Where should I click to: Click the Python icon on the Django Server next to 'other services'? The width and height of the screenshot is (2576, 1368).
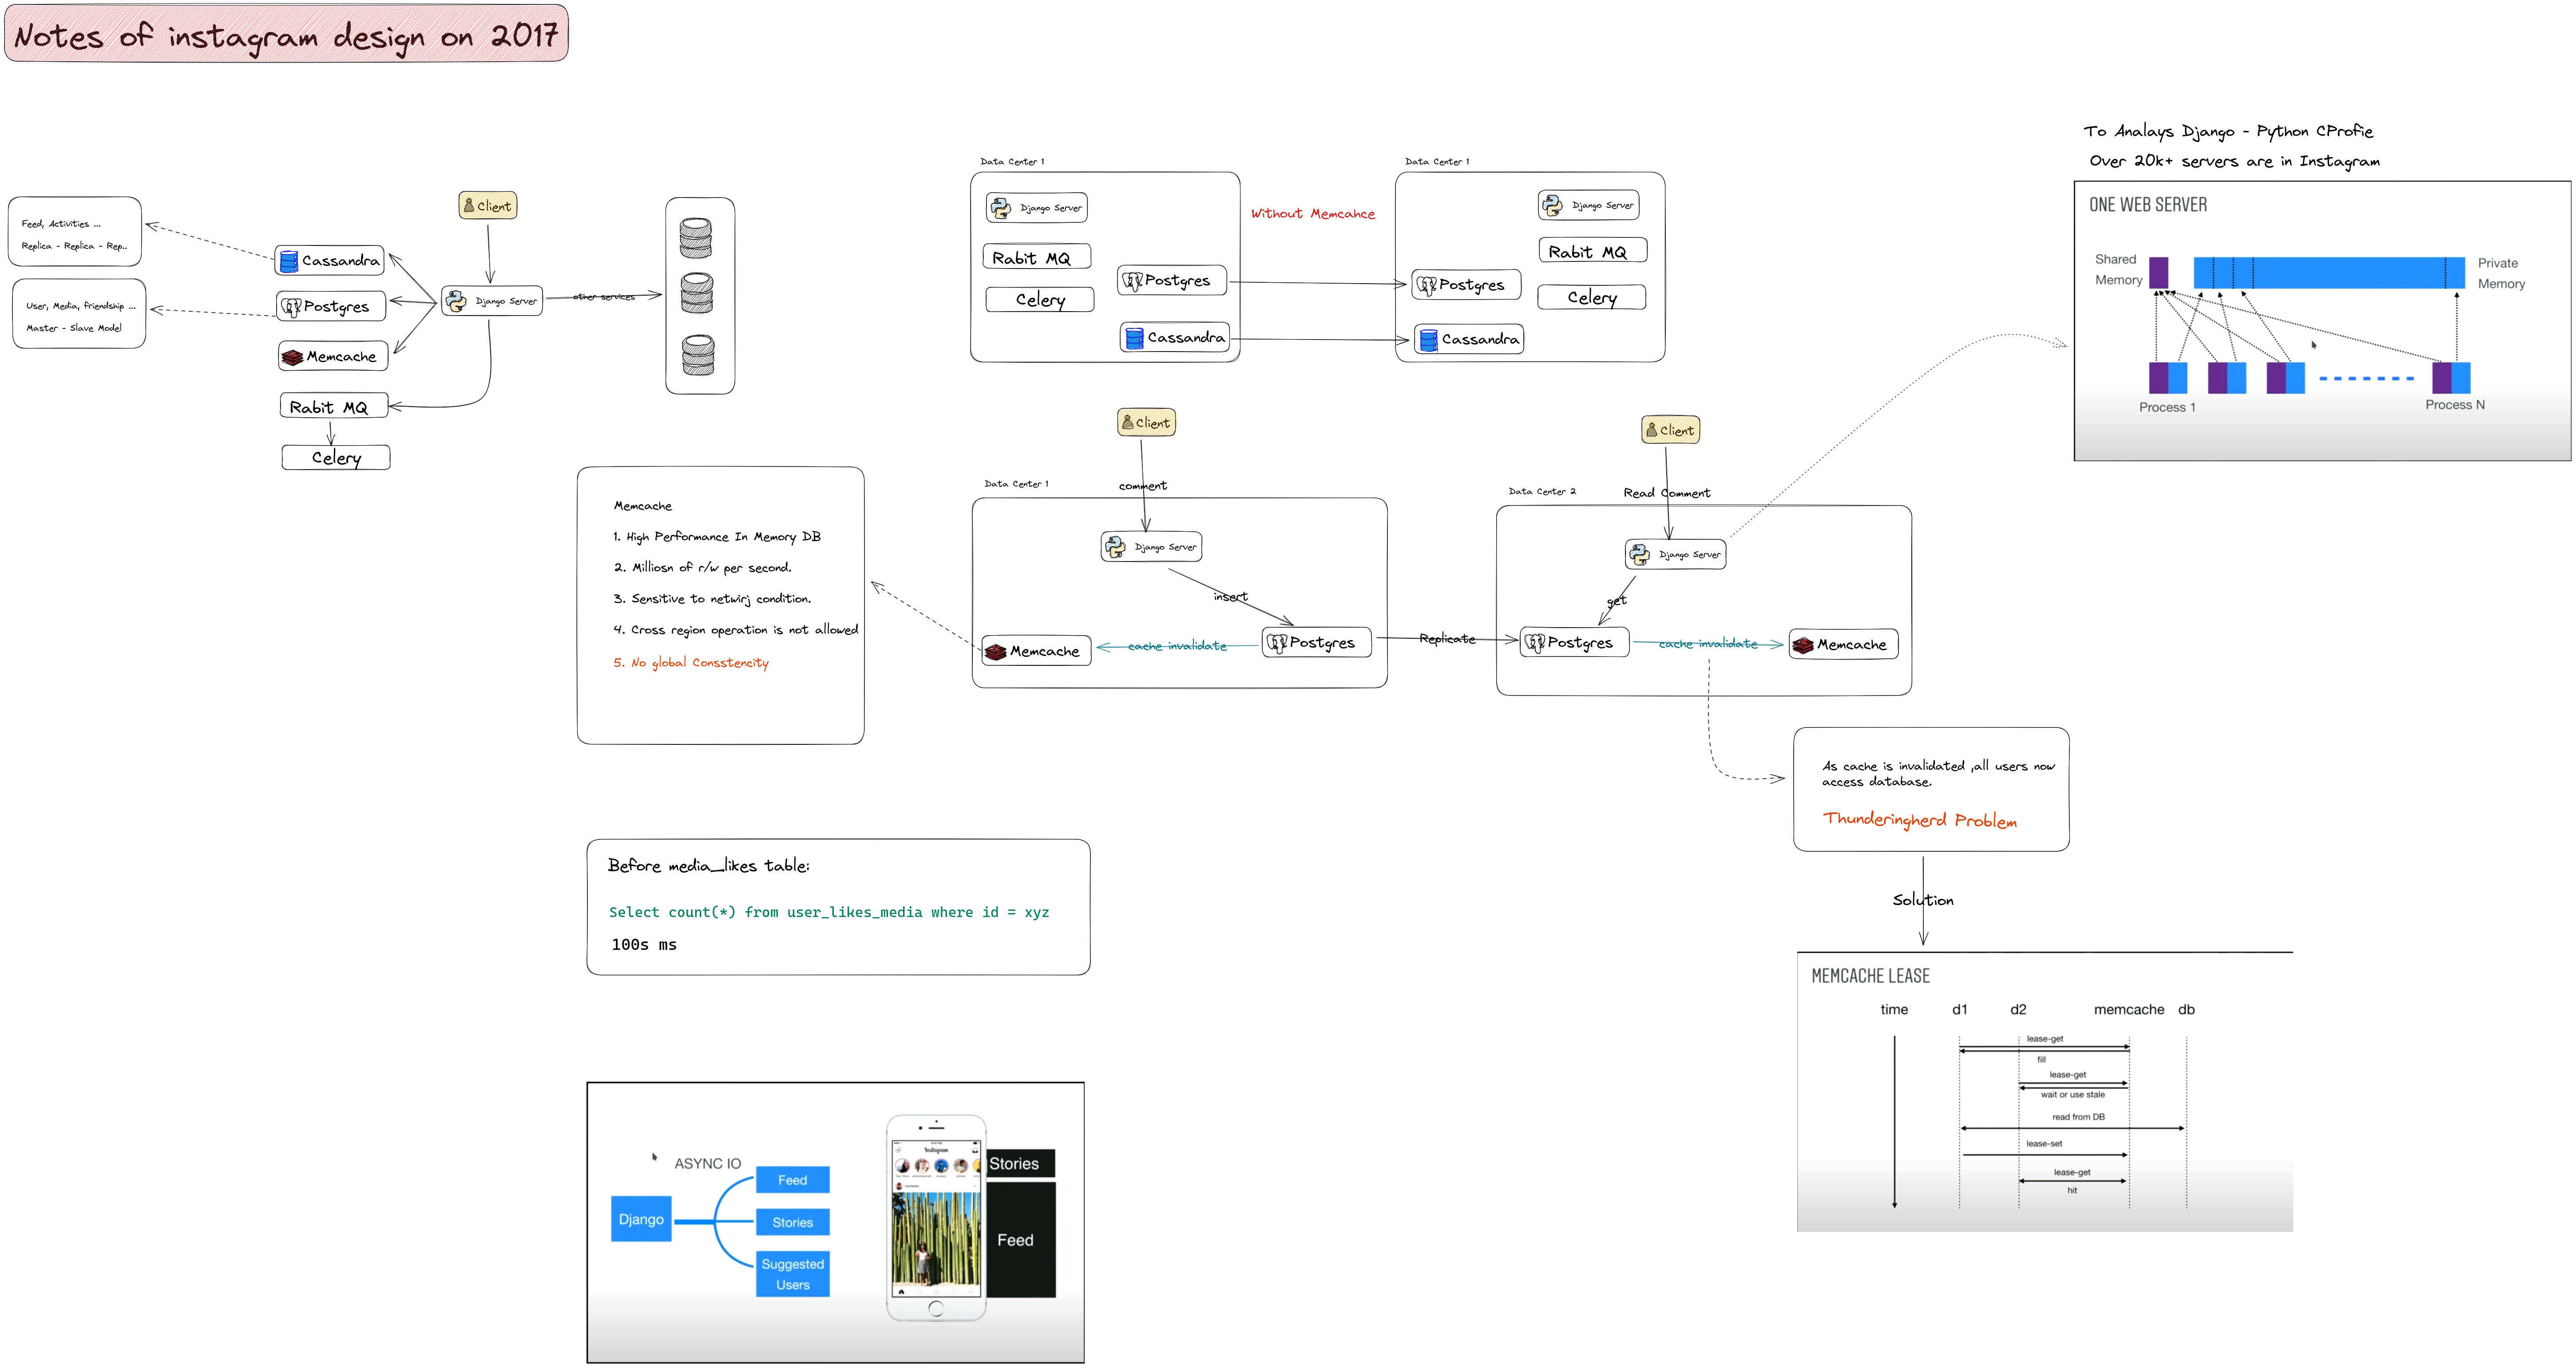[x=456, y=301]
